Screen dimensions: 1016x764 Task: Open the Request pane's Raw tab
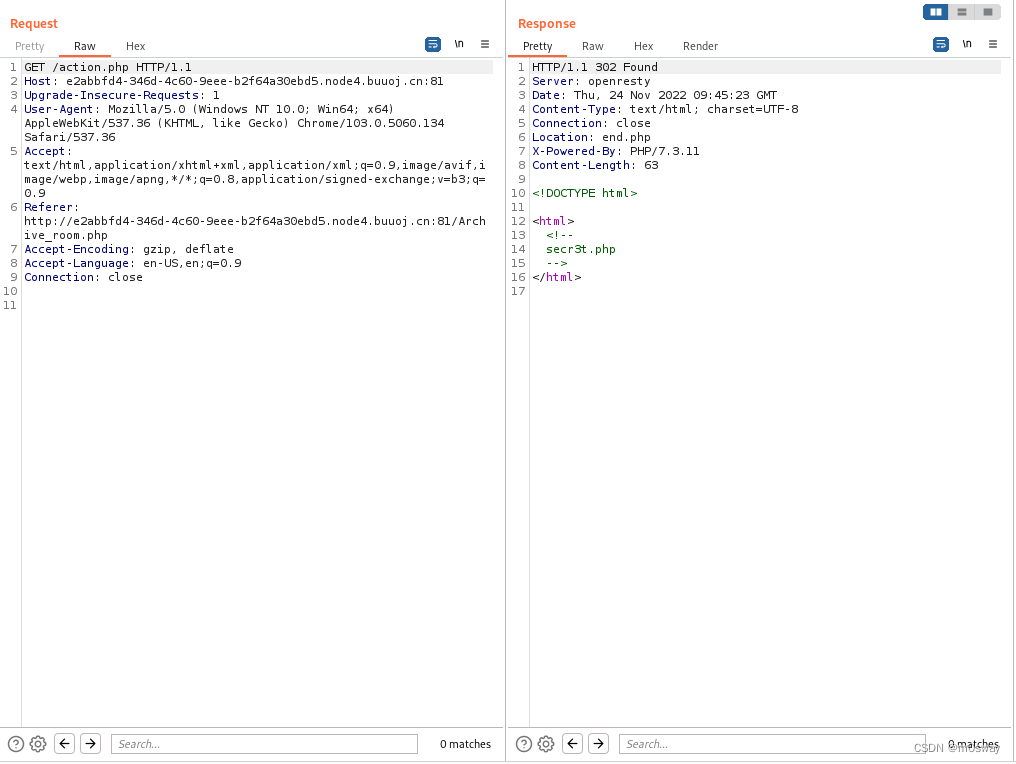click(84, 46)
